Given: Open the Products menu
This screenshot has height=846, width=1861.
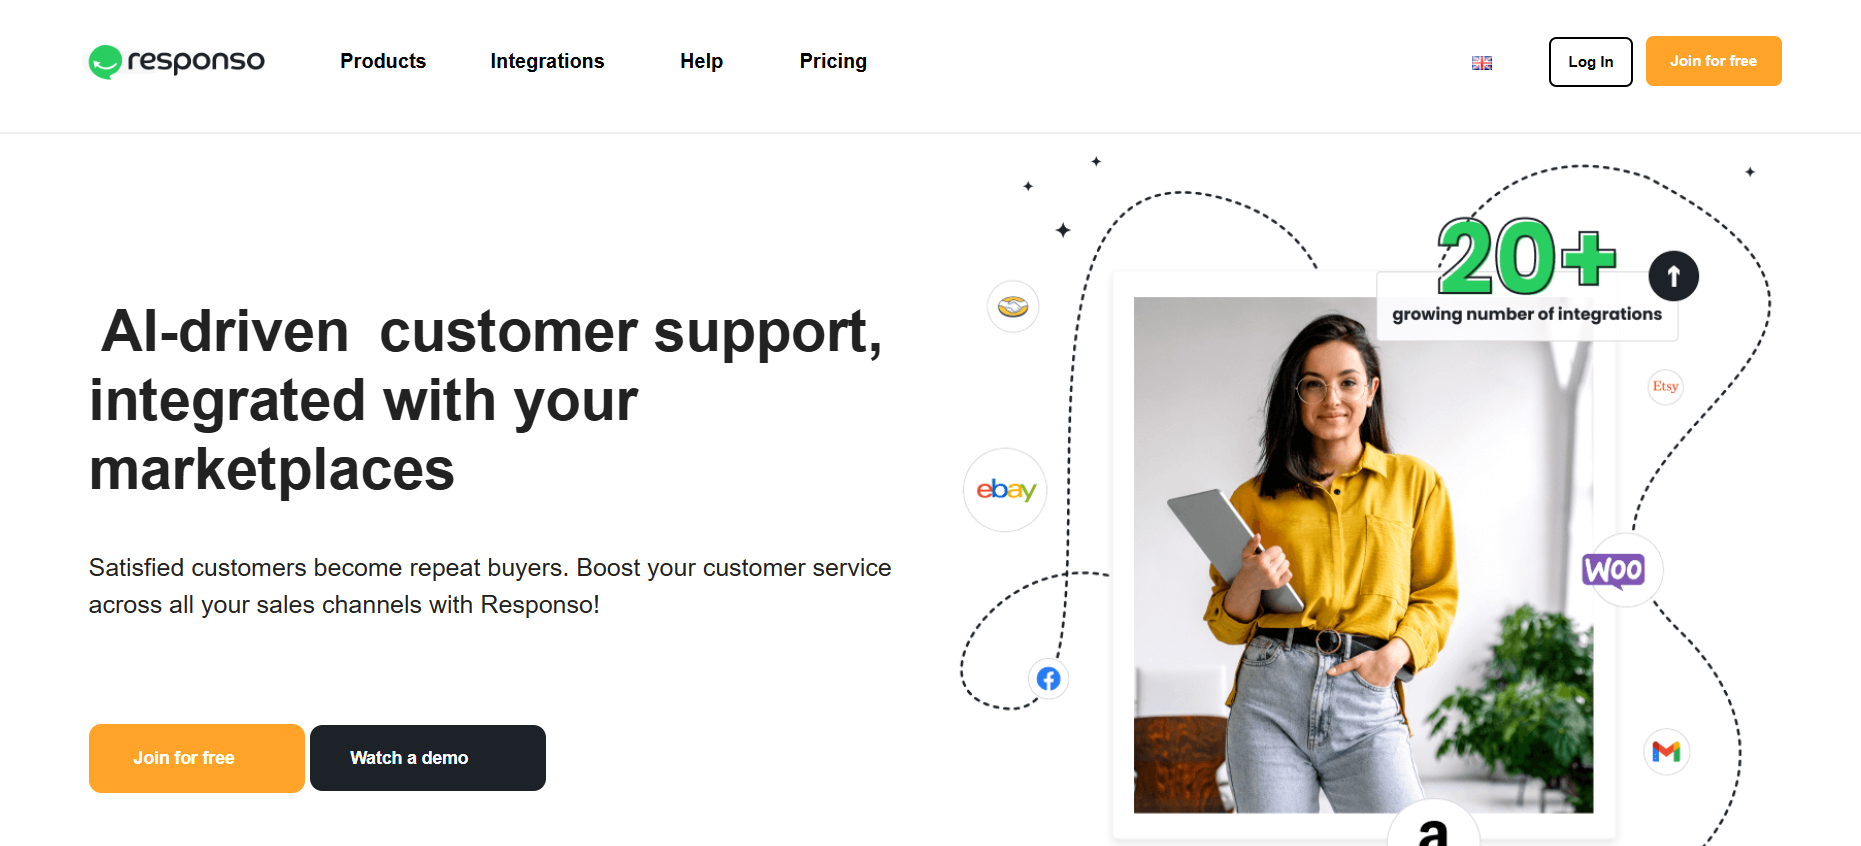Looking at the screenshot, I should point(383,61).
